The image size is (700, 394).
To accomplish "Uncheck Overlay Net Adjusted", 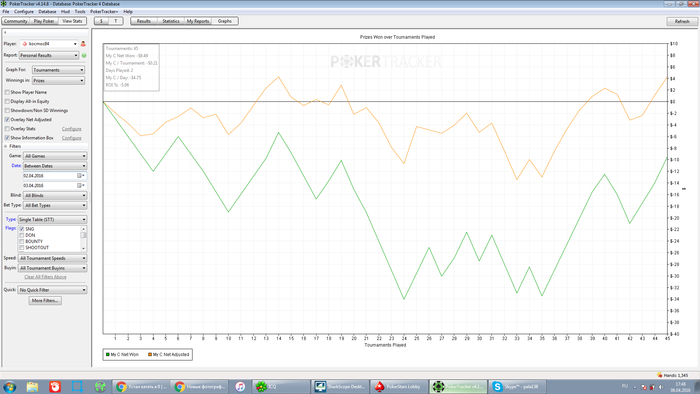I will coord(7,120).
